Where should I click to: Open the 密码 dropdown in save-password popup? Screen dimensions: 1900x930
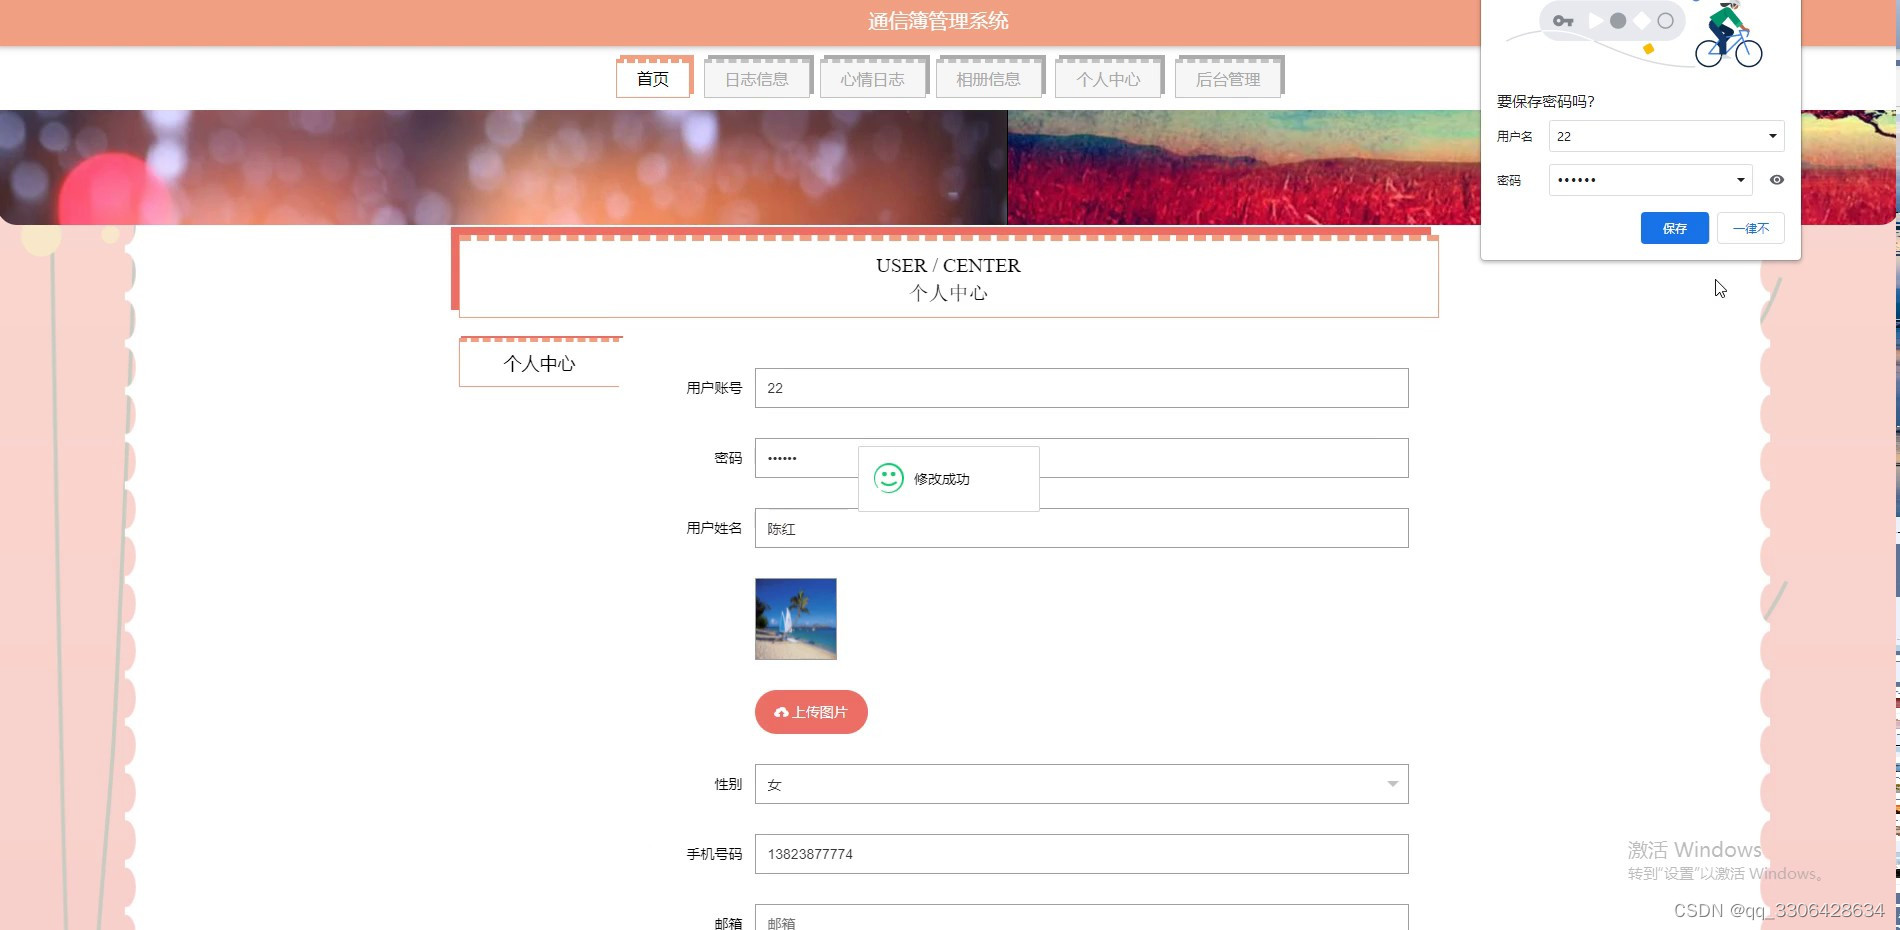tap(1650, 180)
